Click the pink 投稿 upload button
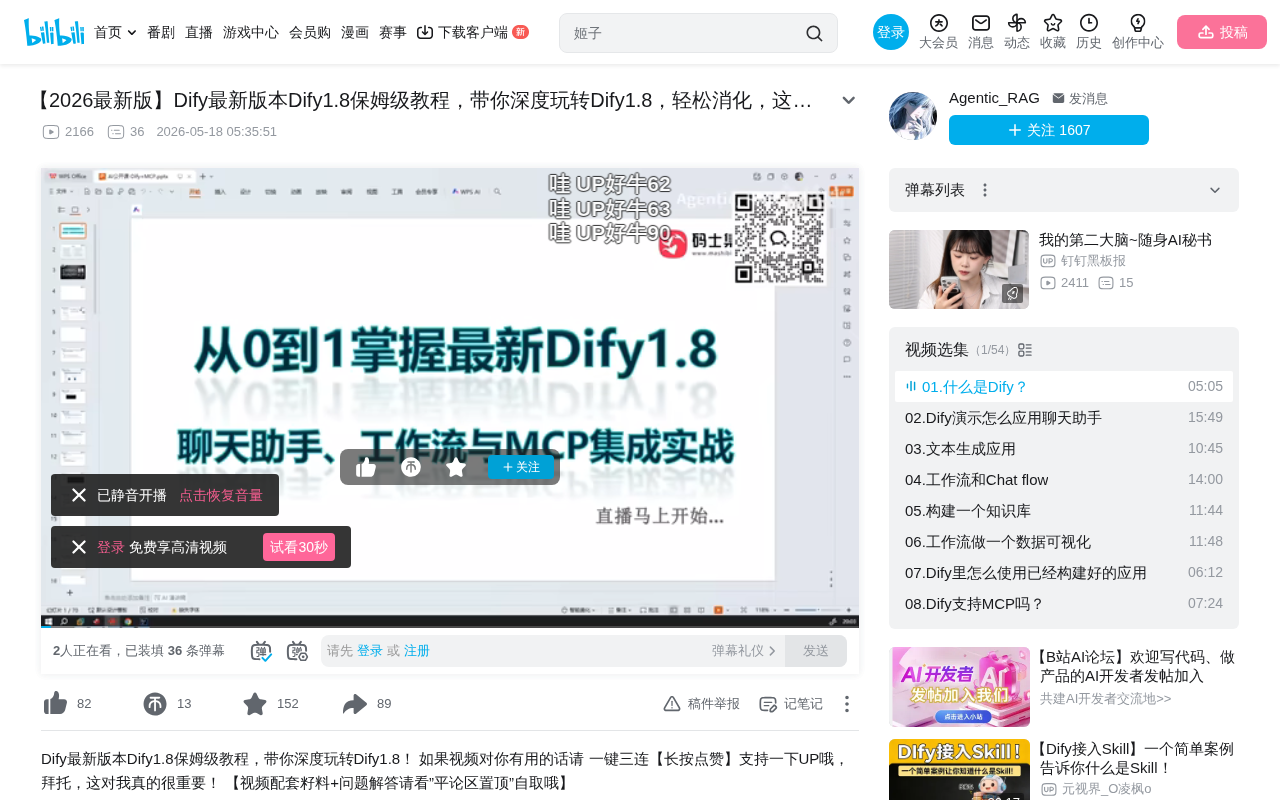This screenshot has width=1280, height=800. [1222, 32]
